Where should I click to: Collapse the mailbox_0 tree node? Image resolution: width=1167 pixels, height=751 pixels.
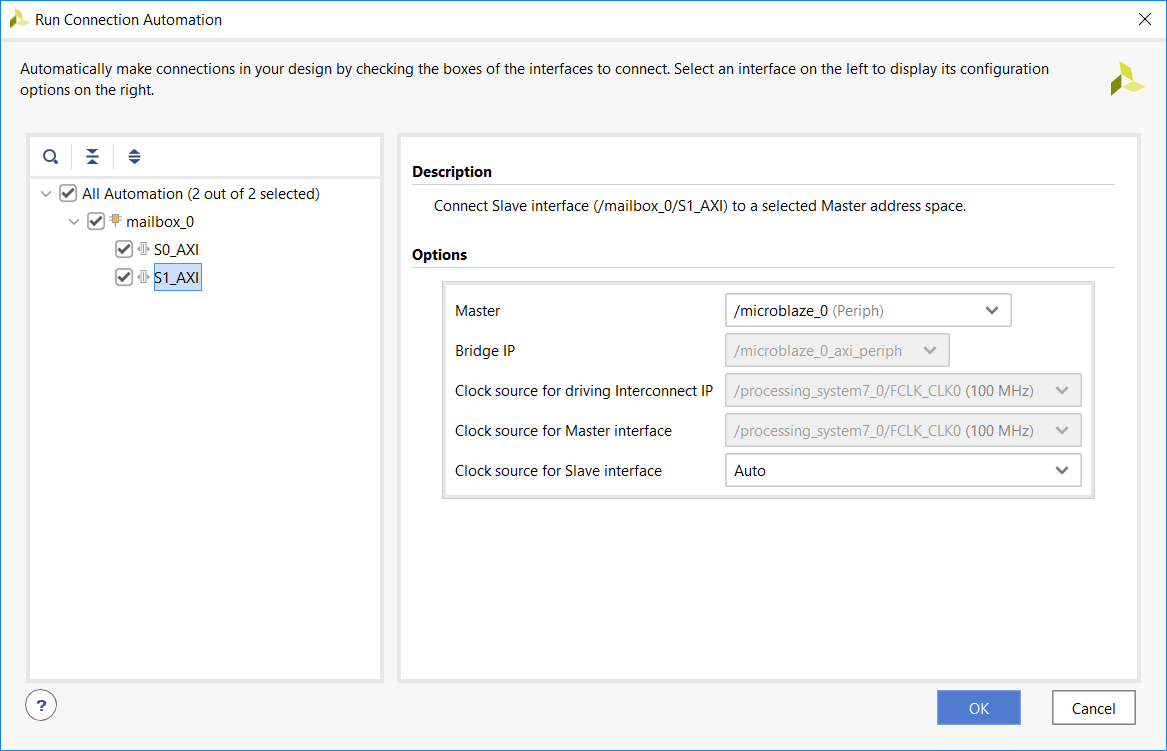[x=73, y=221]
